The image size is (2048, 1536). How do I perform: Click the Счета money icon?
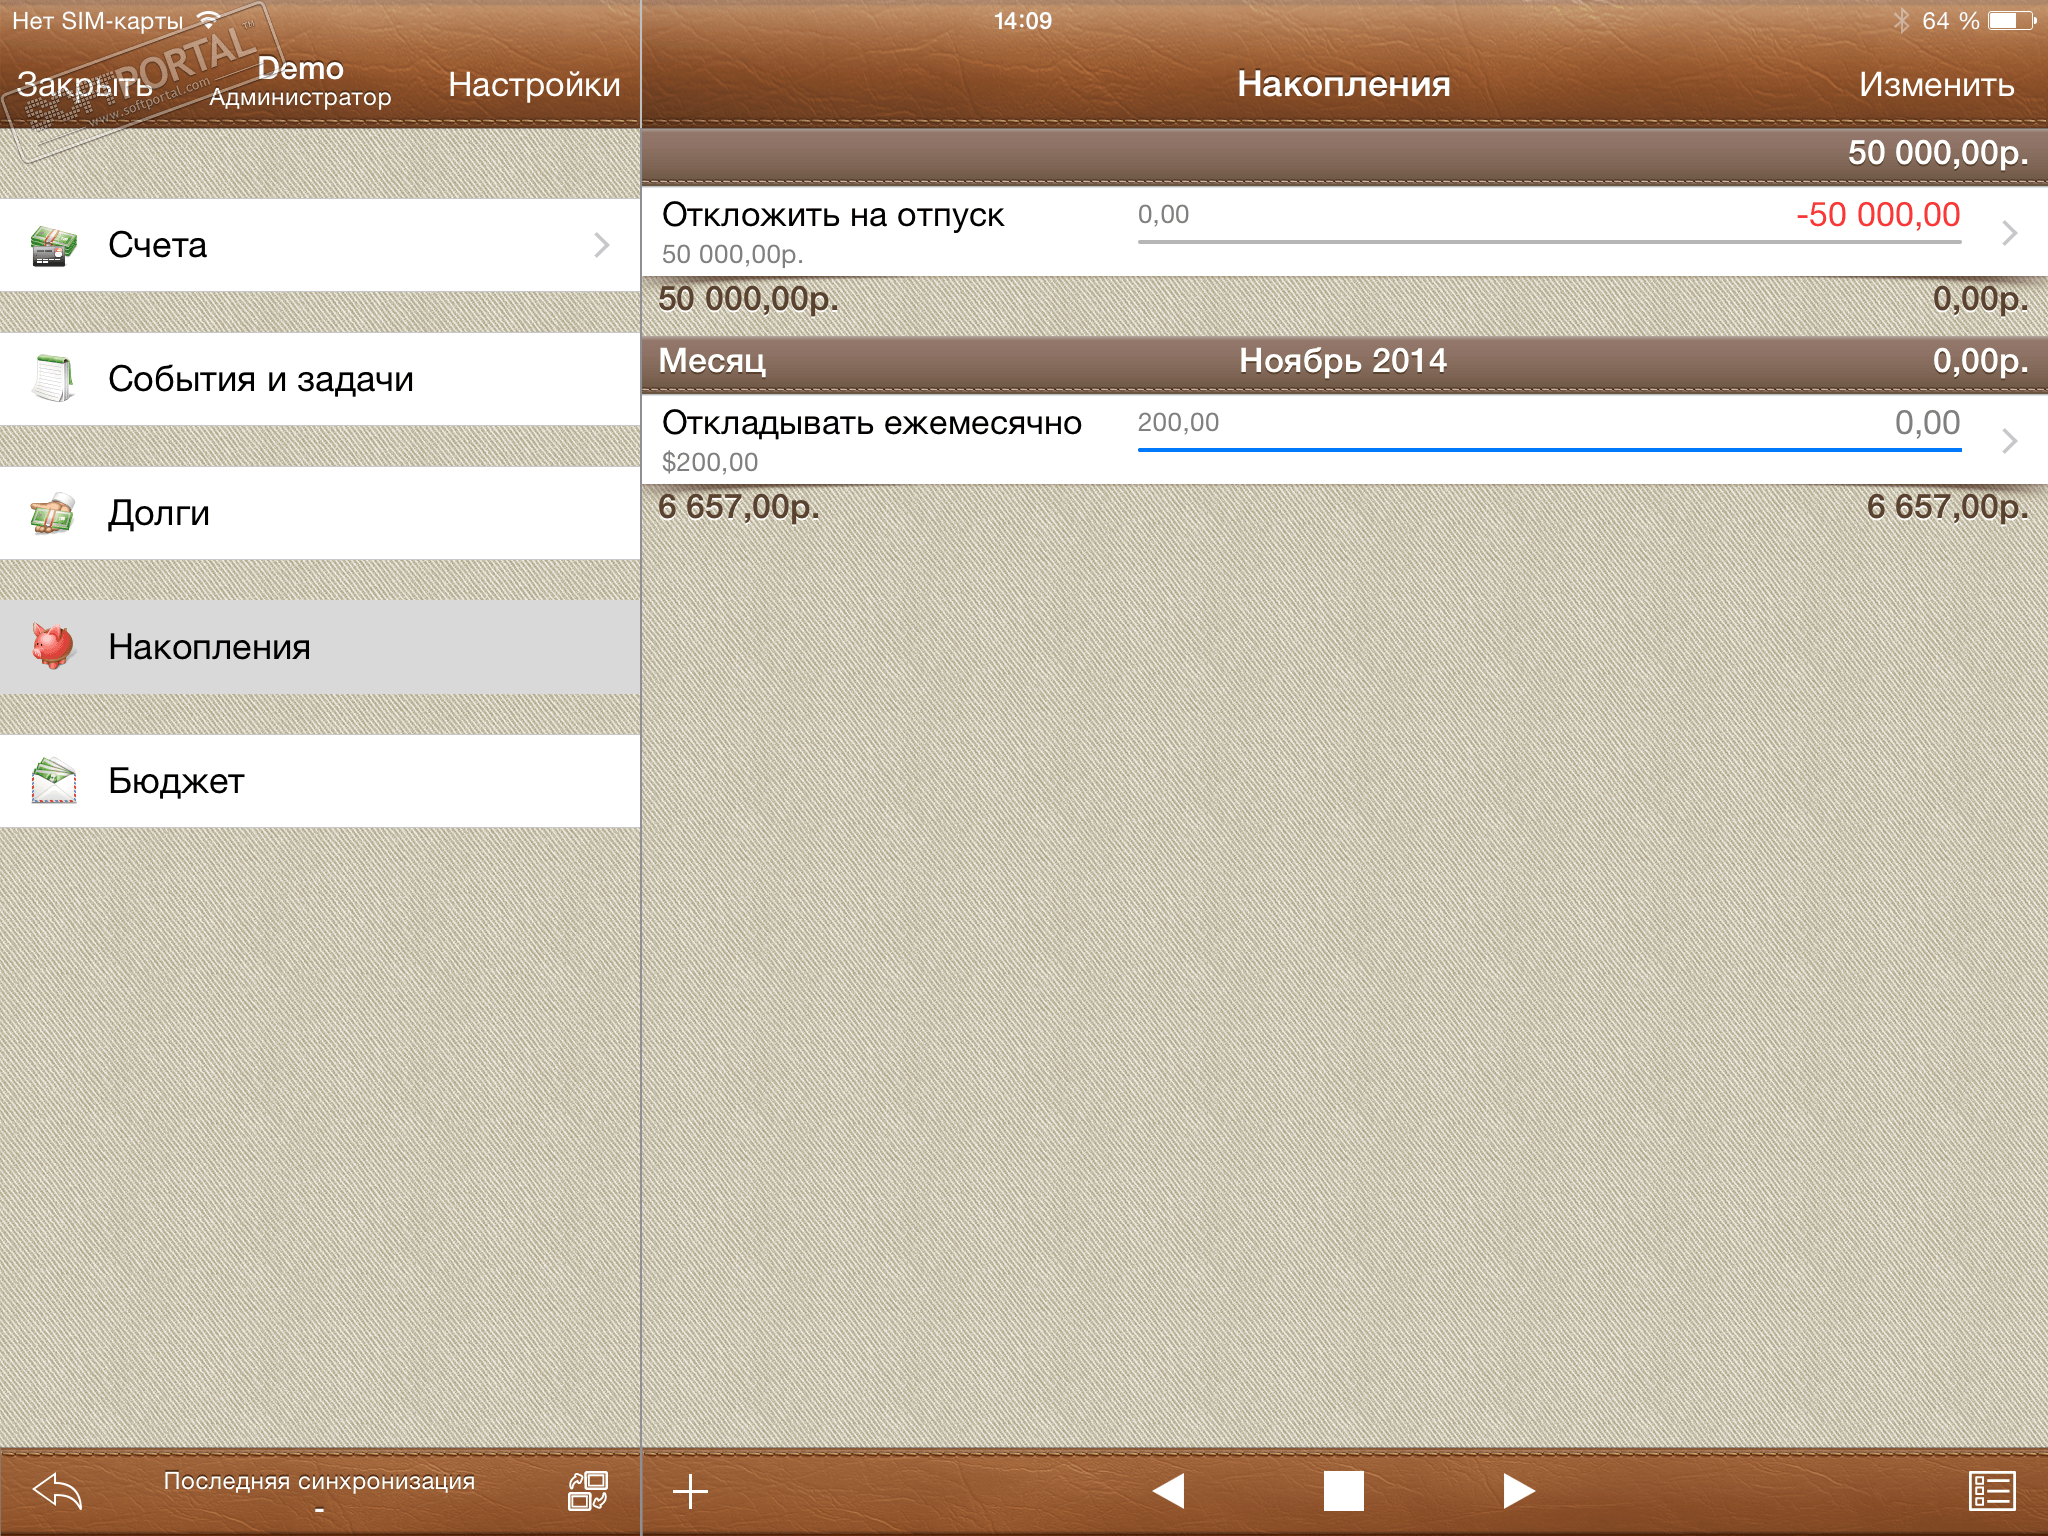(53, 246)
